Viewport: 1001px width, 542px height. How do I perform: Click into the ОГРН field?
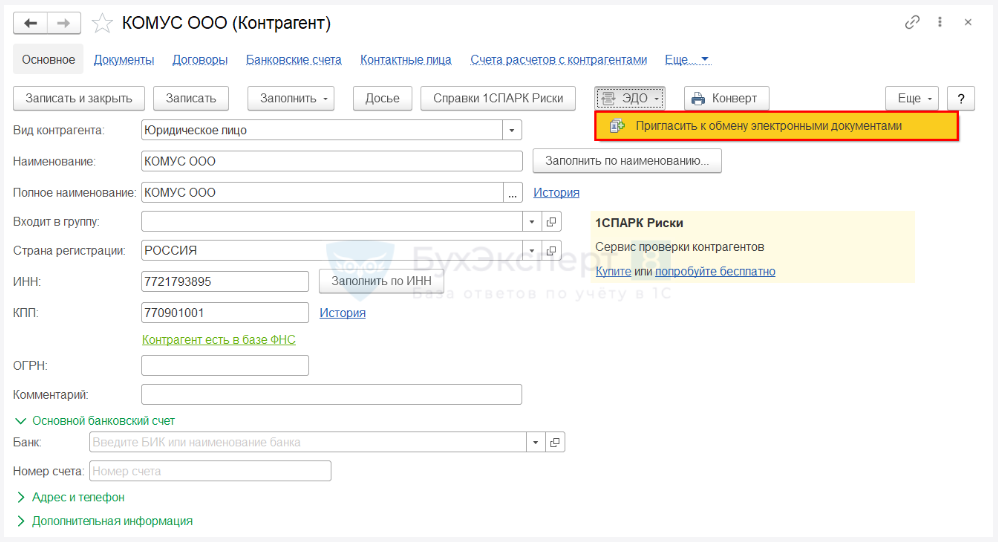click(225, 366)
